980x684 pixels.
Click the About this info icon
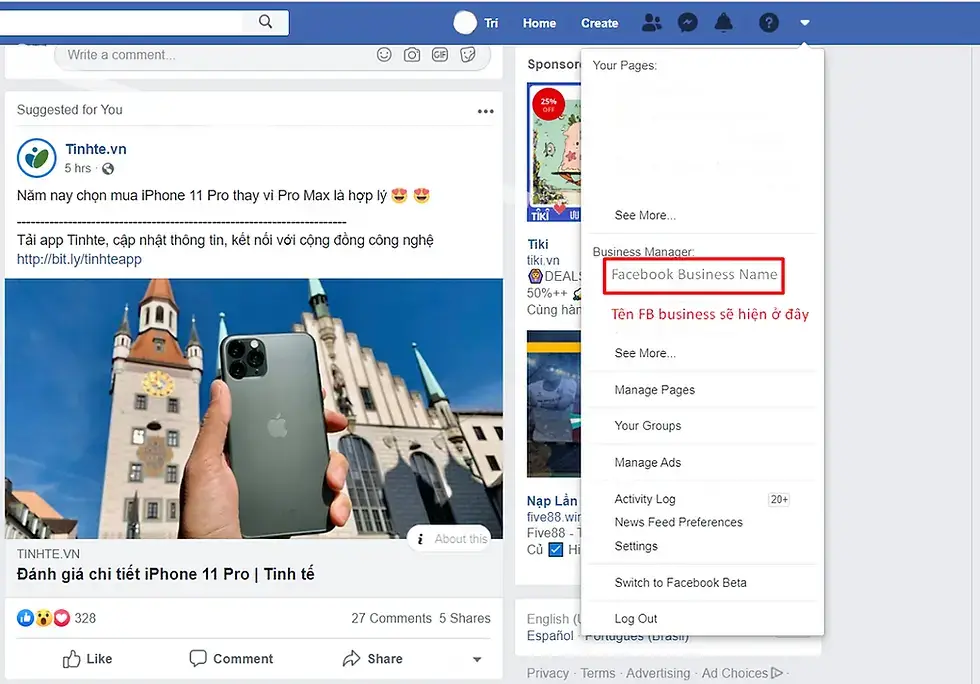tap(420, 539)
